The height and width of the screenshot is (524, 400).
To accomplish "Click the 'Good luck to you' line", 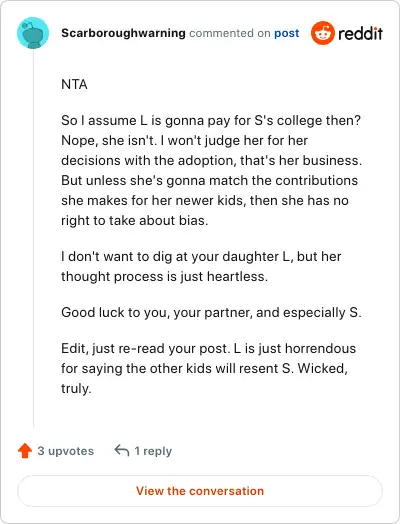I will [211, 312].
